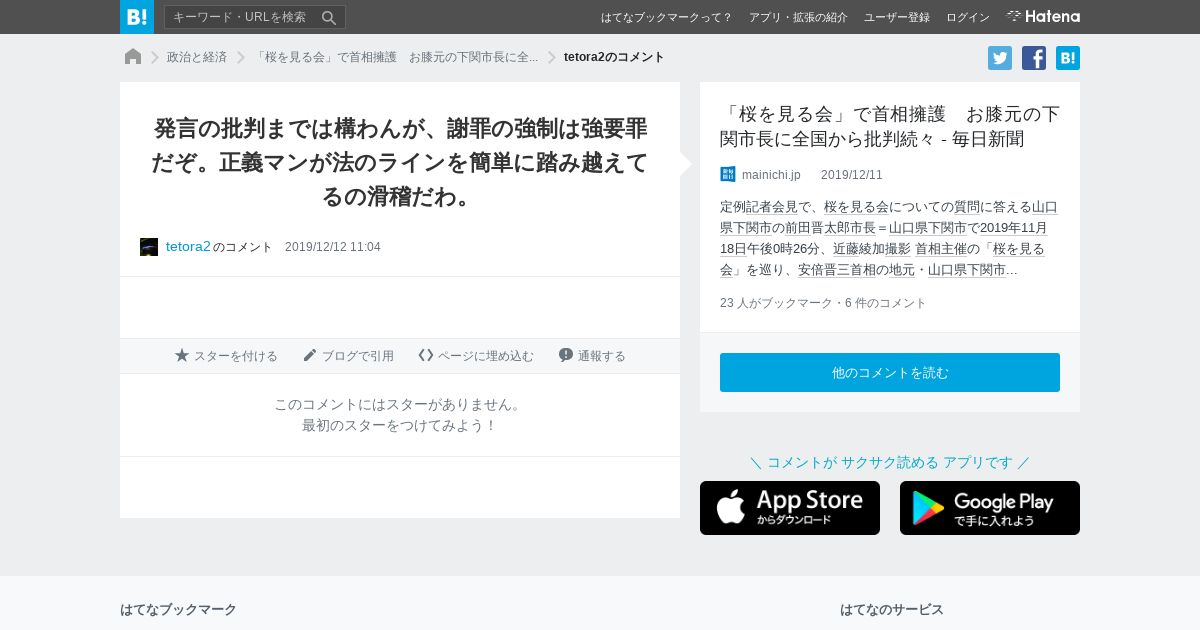Open 政治と経済 breadcrumb category
The image size is (1200, 630).
click(x=197, y=57)
